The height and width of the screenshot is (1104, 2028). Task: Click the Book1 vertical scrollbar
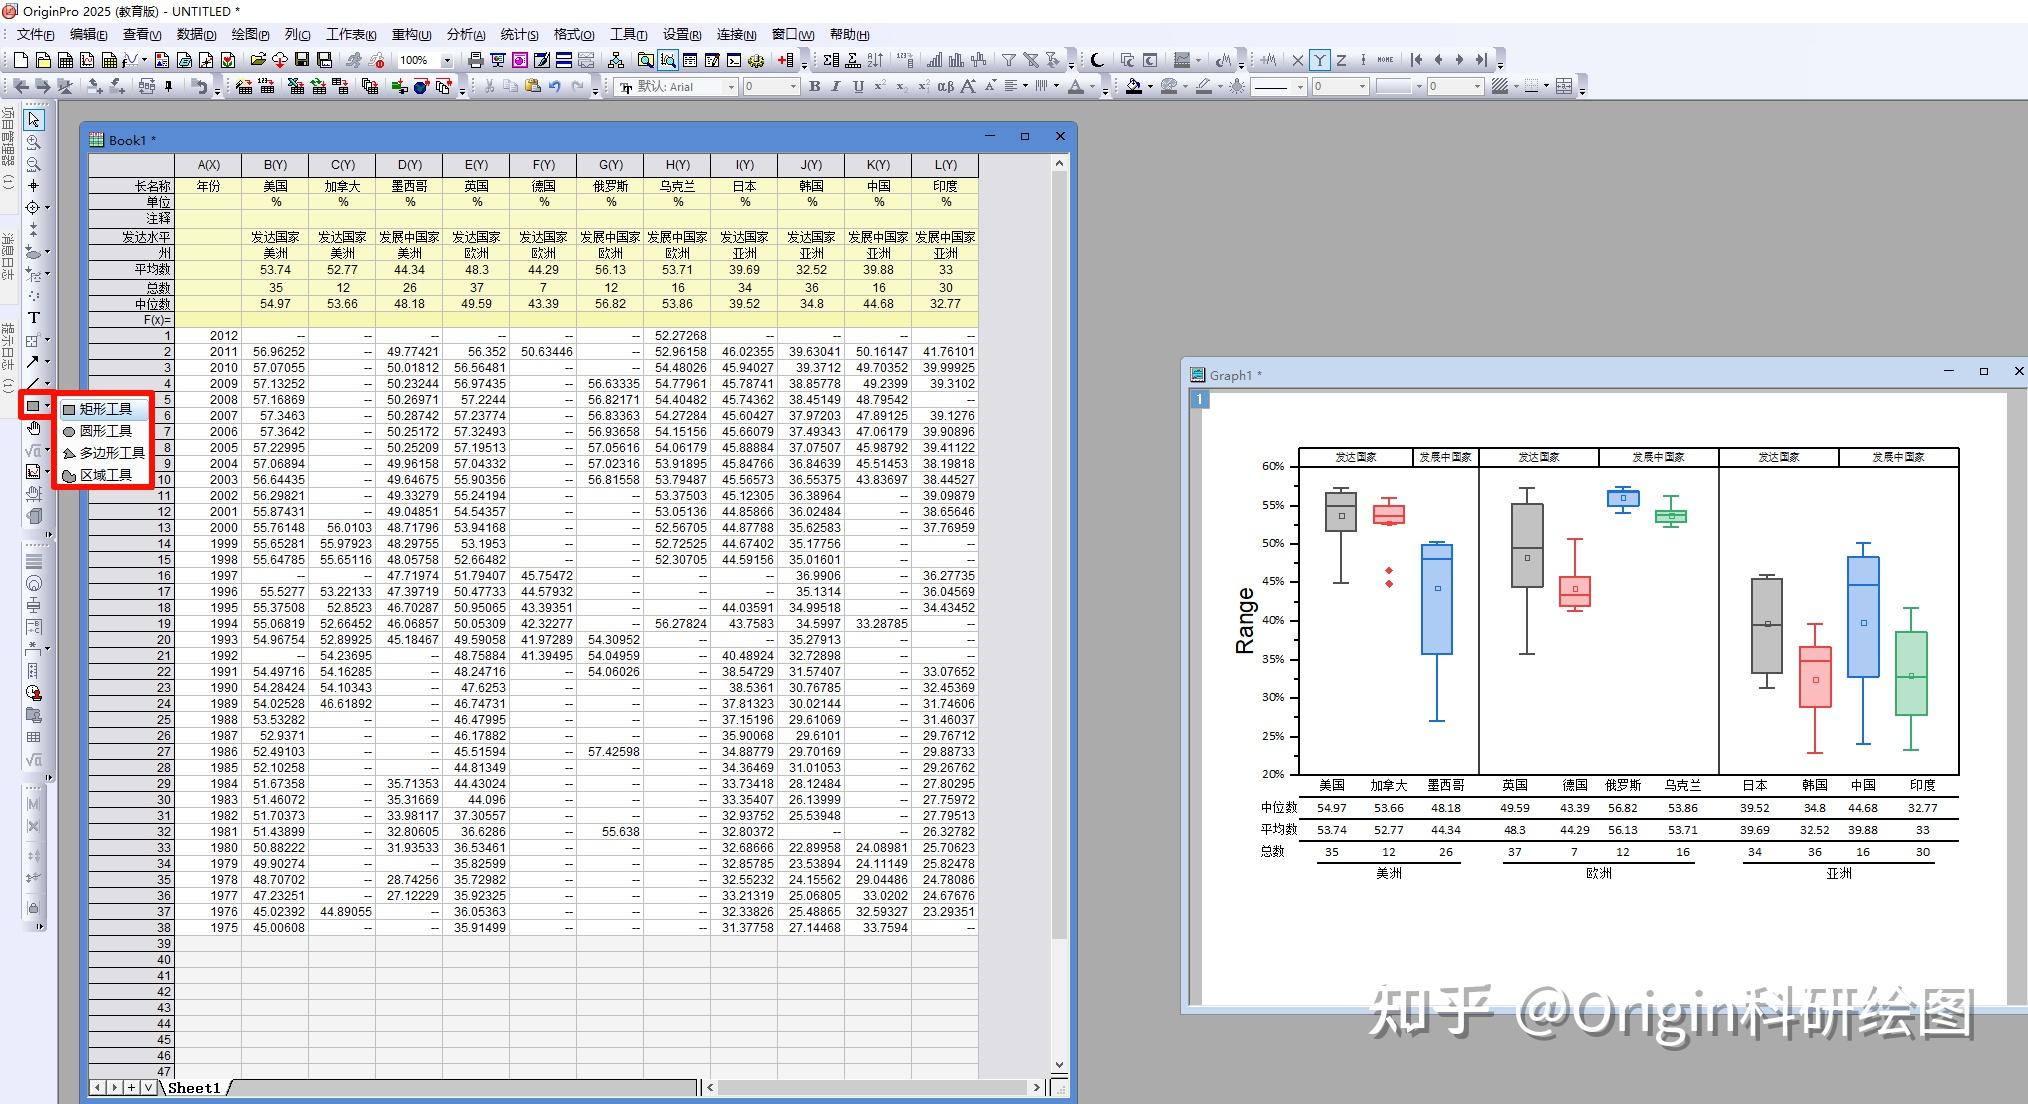[1060, 615]
